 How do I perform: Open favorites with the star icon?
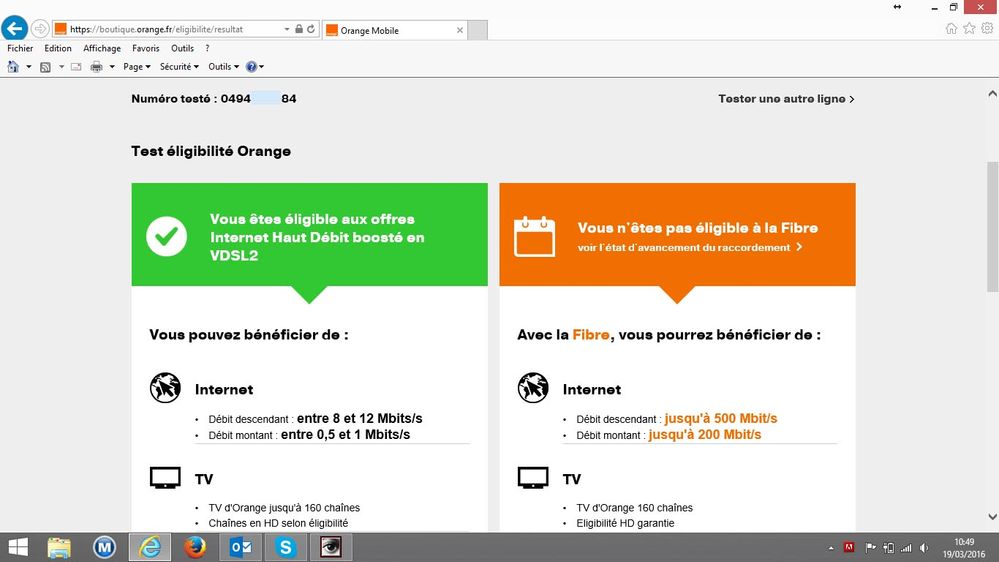(x=969, y=28)
